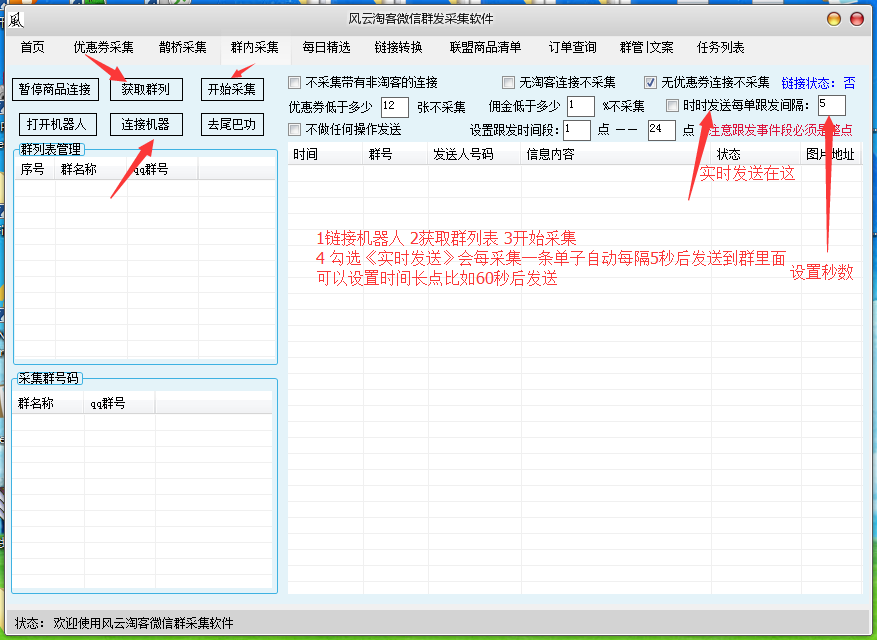Click the 序号 column header in 群列表管理
877x640 pixels.
(35, 170)
